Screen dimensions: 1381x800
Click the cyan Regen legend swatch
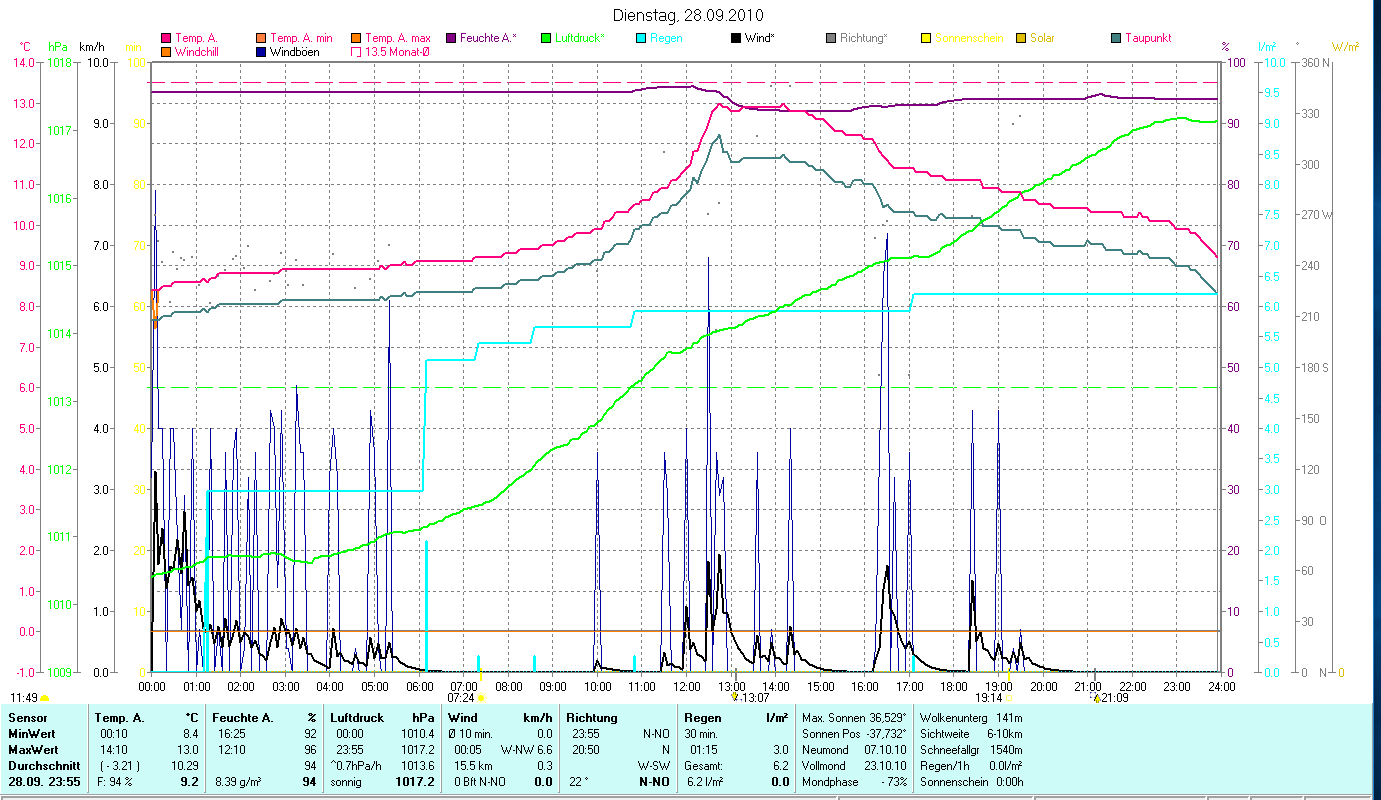(x=641, y=38)
